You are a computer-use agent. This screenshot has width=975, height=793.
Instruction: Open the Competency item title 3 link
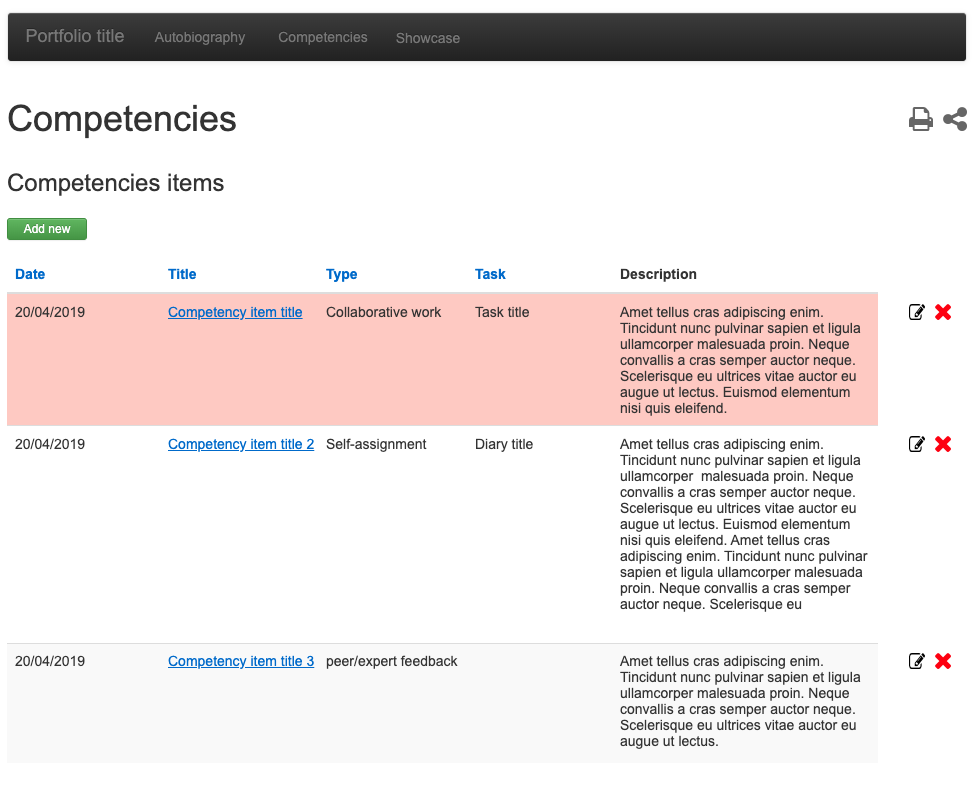click(x=241, y=662)
